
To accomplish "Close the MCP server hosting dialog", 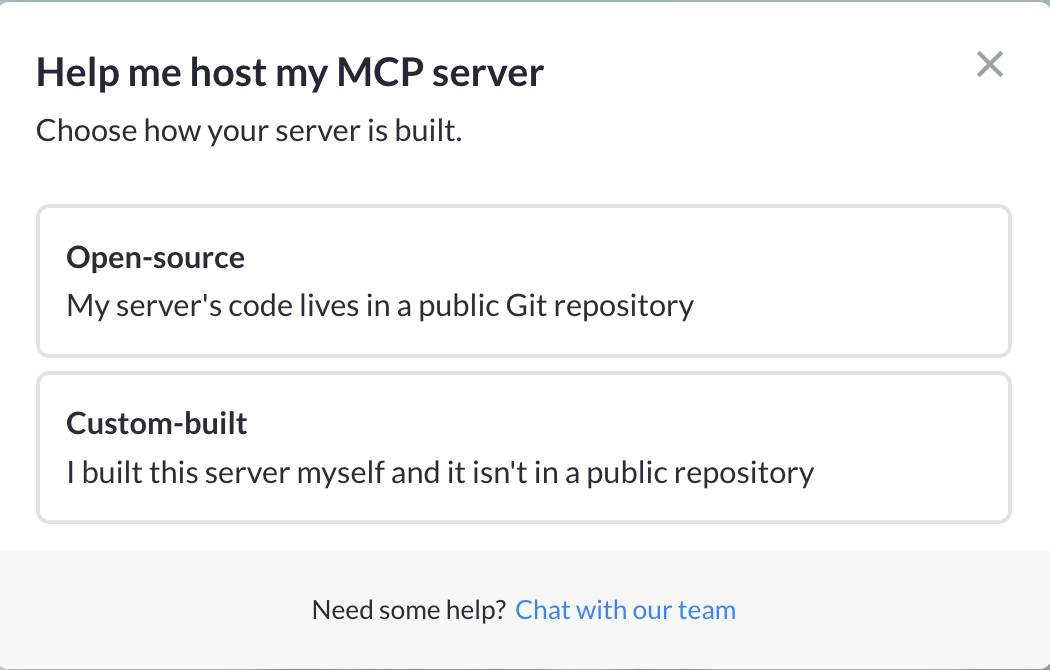I will point(989,65).
